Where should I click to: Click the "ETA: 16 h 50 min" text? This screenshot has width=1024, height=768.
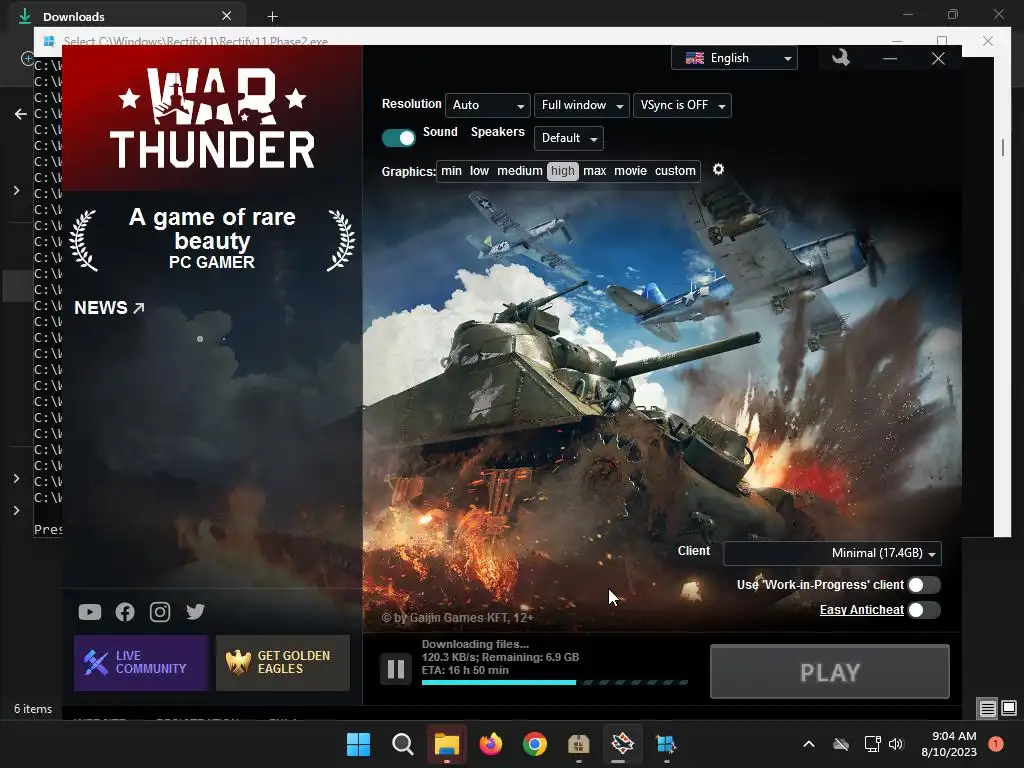(x=465, y=670)
